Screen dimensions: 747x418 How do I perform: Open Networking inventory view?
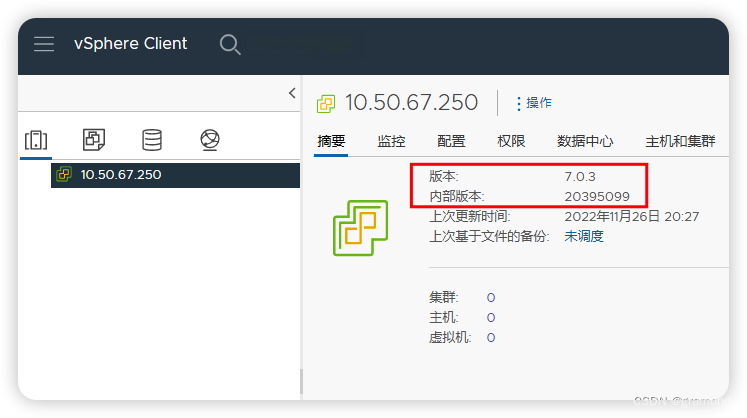[210, 140]
